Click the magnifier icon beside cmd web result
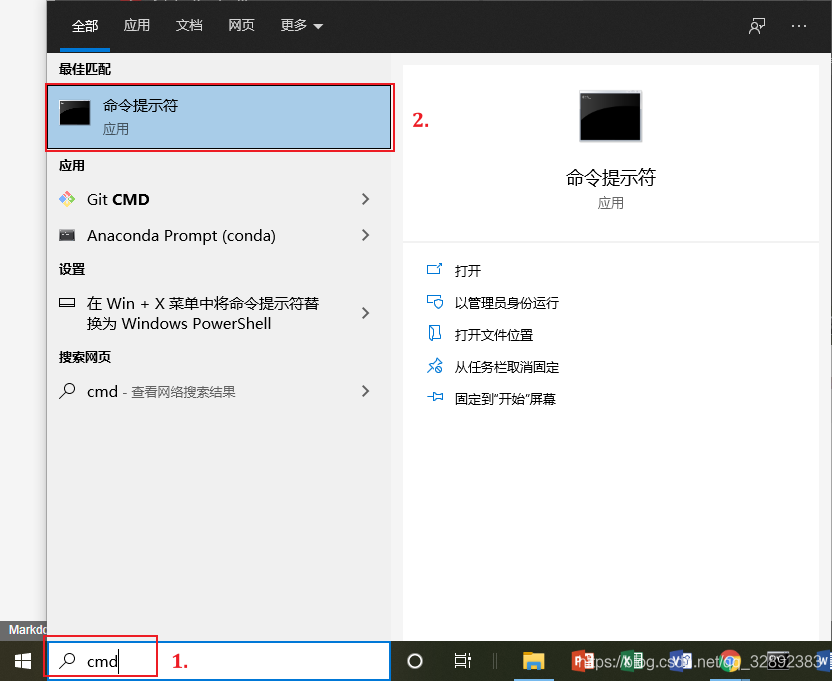This screenshot has height=681, width=832. 67,391
